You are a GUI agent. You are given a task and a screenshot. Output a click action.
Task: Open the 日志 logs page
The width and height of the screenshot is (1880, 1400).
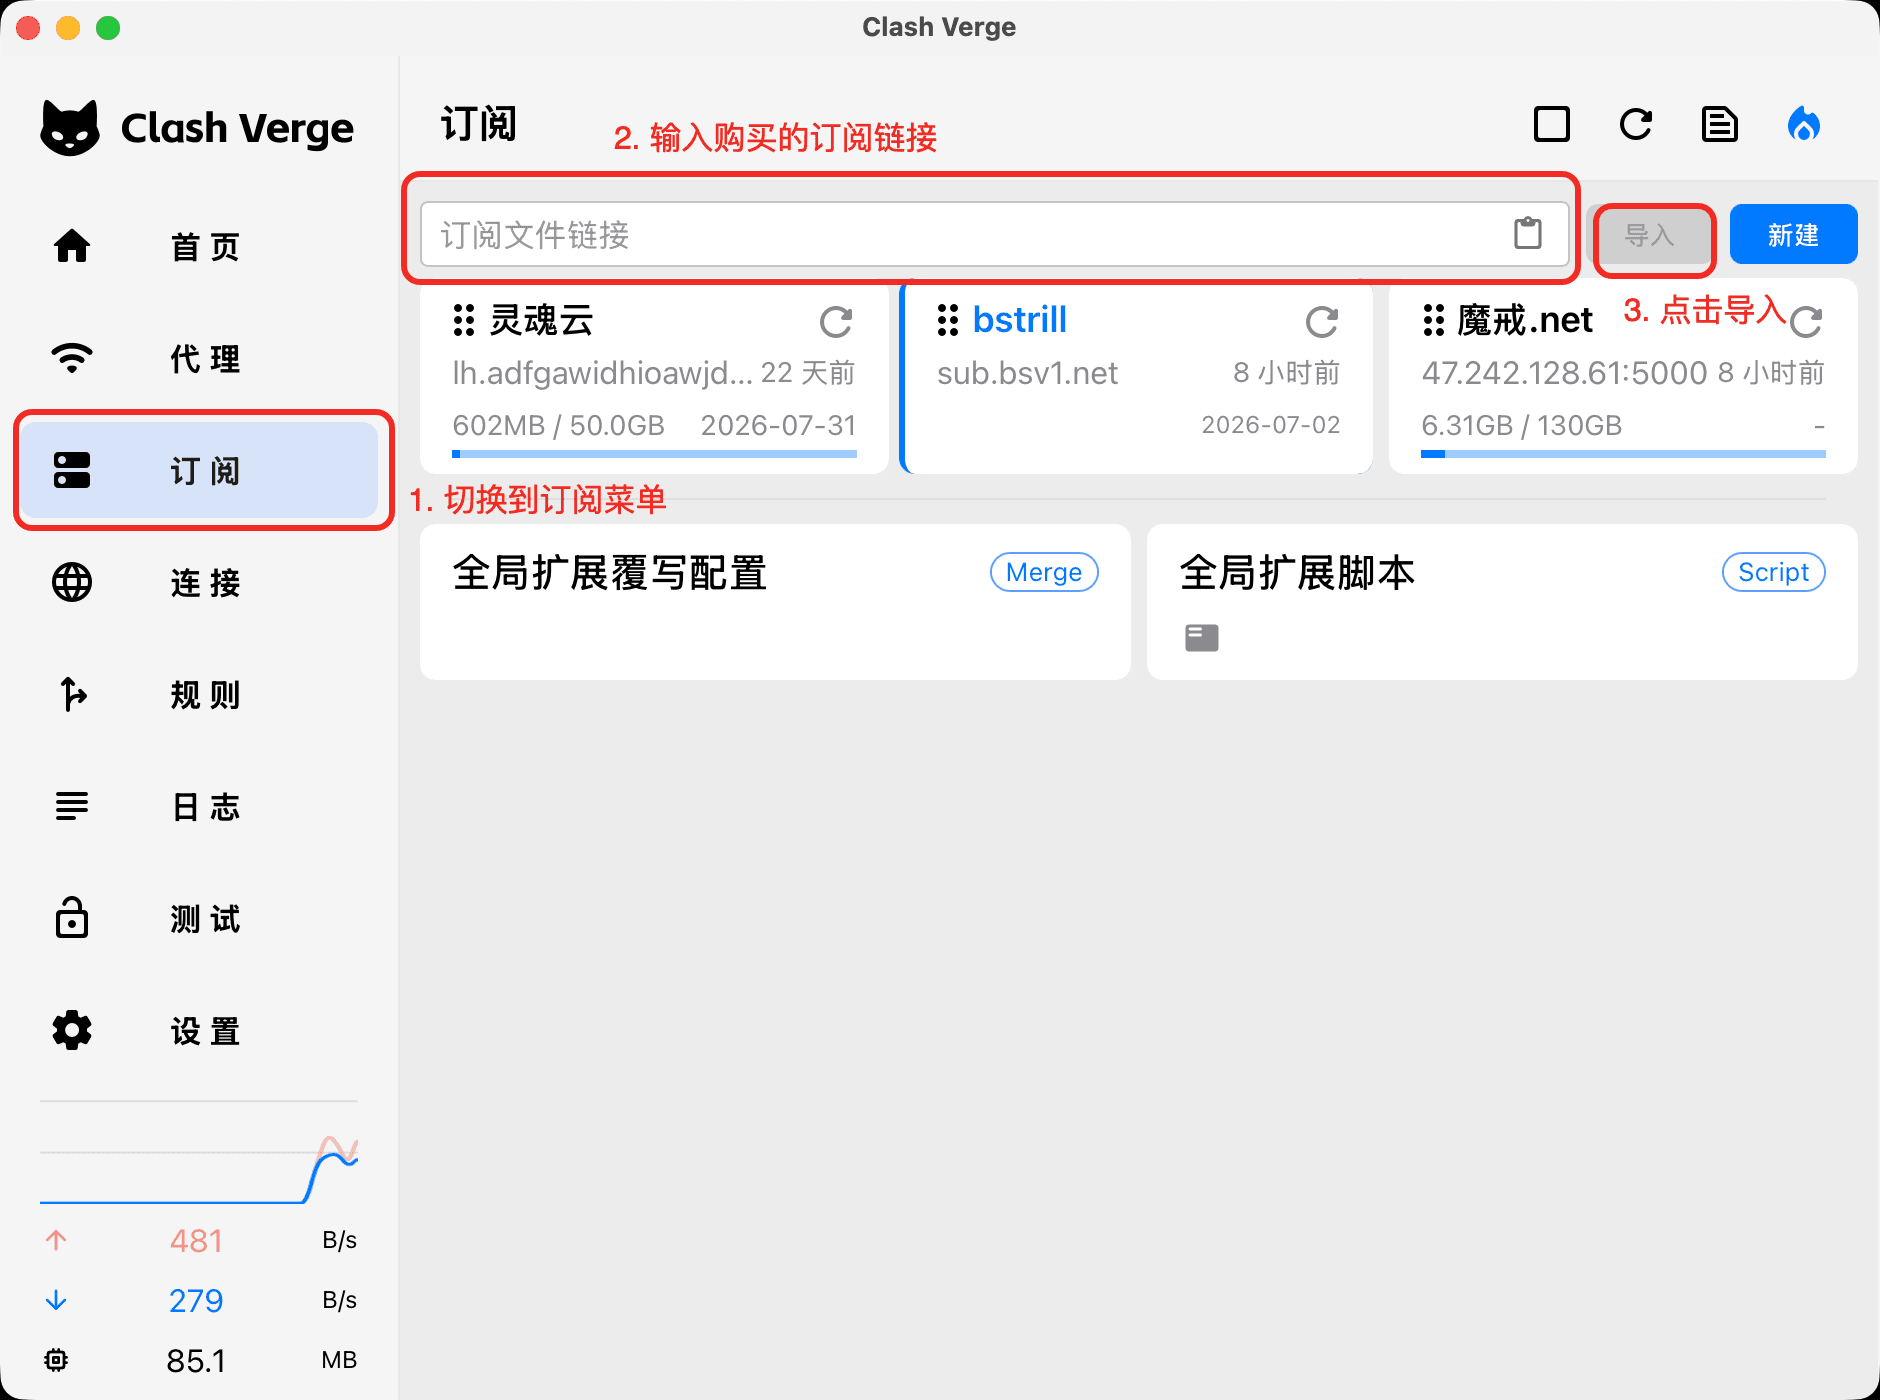(199, 806)
